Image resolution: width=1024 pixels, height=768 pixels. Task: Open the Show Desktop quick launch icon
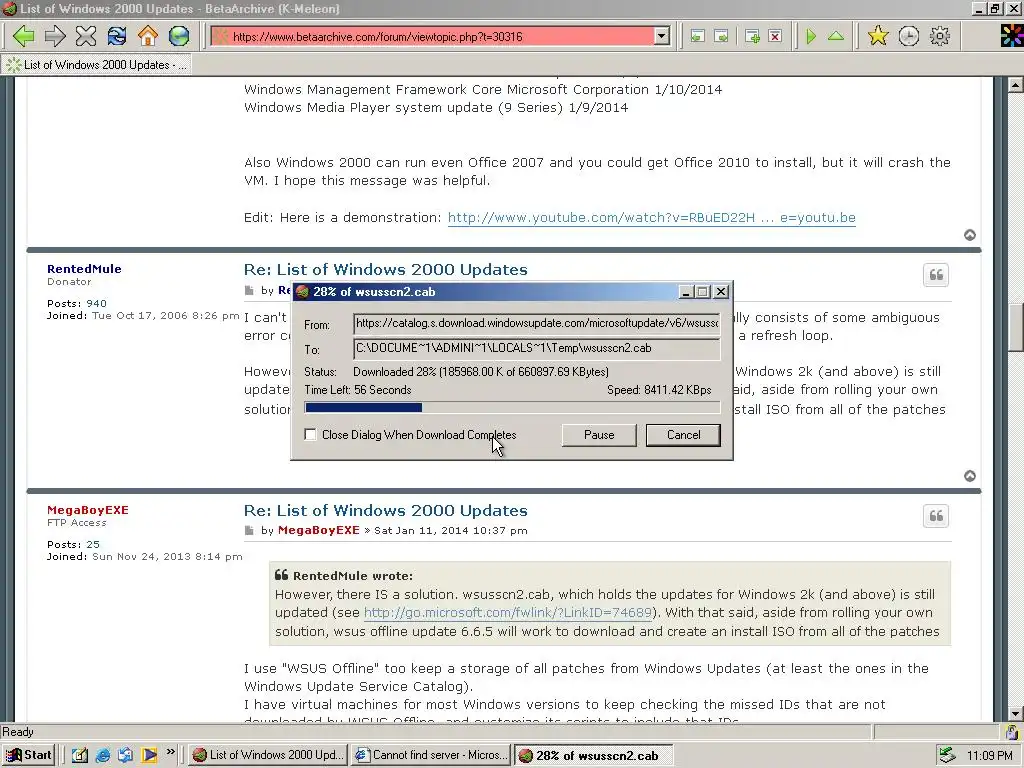pos(80,755)
